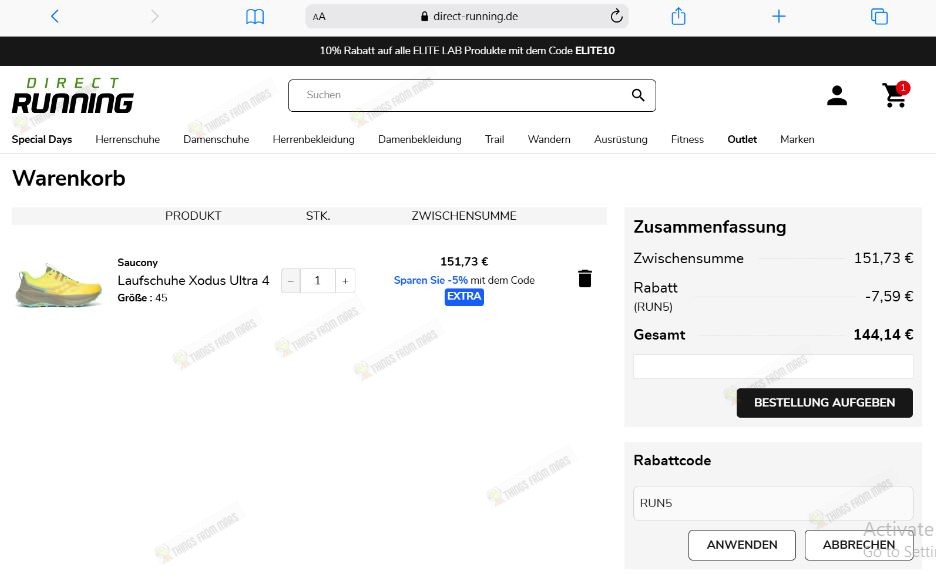
Task: Click the Saucony brand label
Action: 137,263
